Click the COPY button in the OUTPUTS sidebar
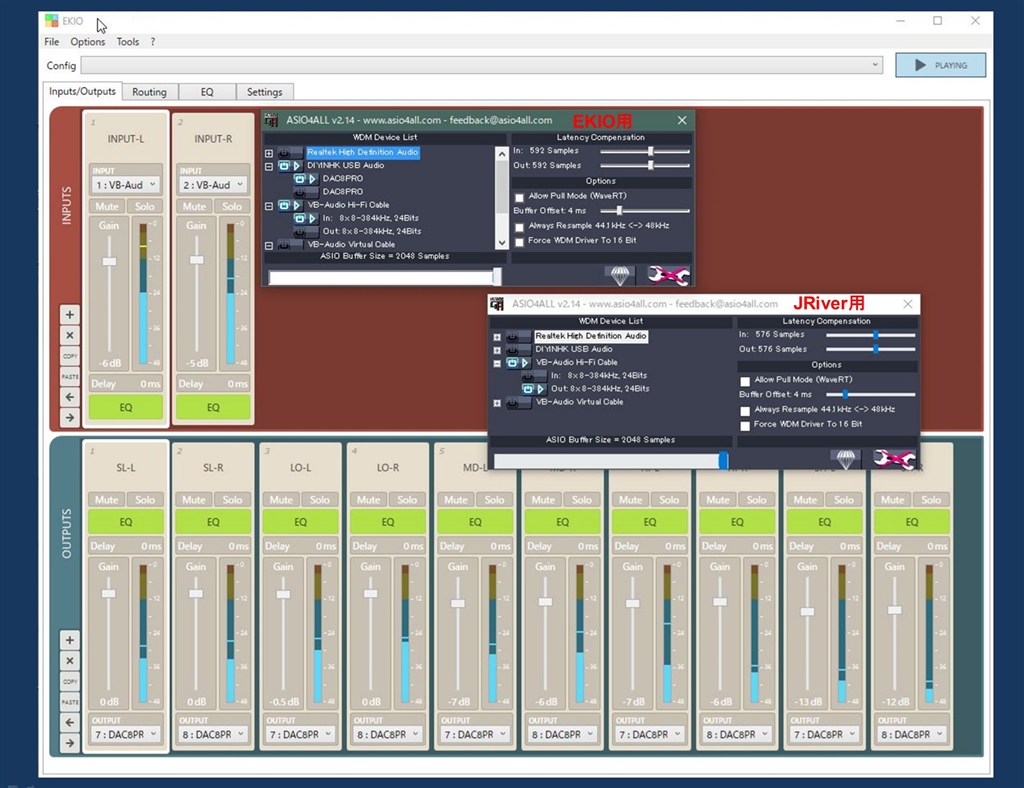 pos(69,682)
